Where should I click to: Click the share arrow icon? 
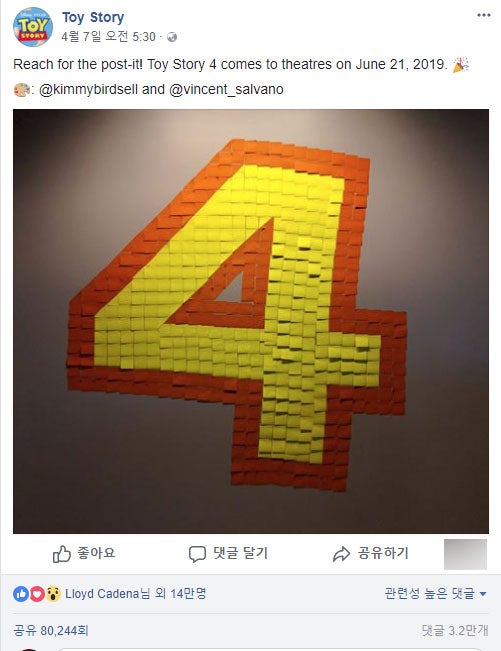click(342, 554)
